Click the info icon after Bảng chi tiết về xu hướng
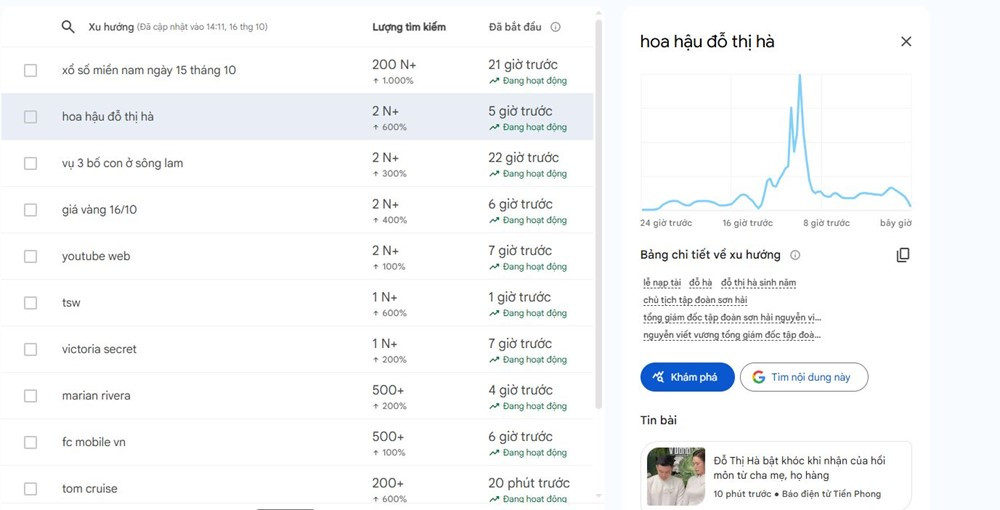Viewport: 1000px width, 510px height. pos(795,255)
